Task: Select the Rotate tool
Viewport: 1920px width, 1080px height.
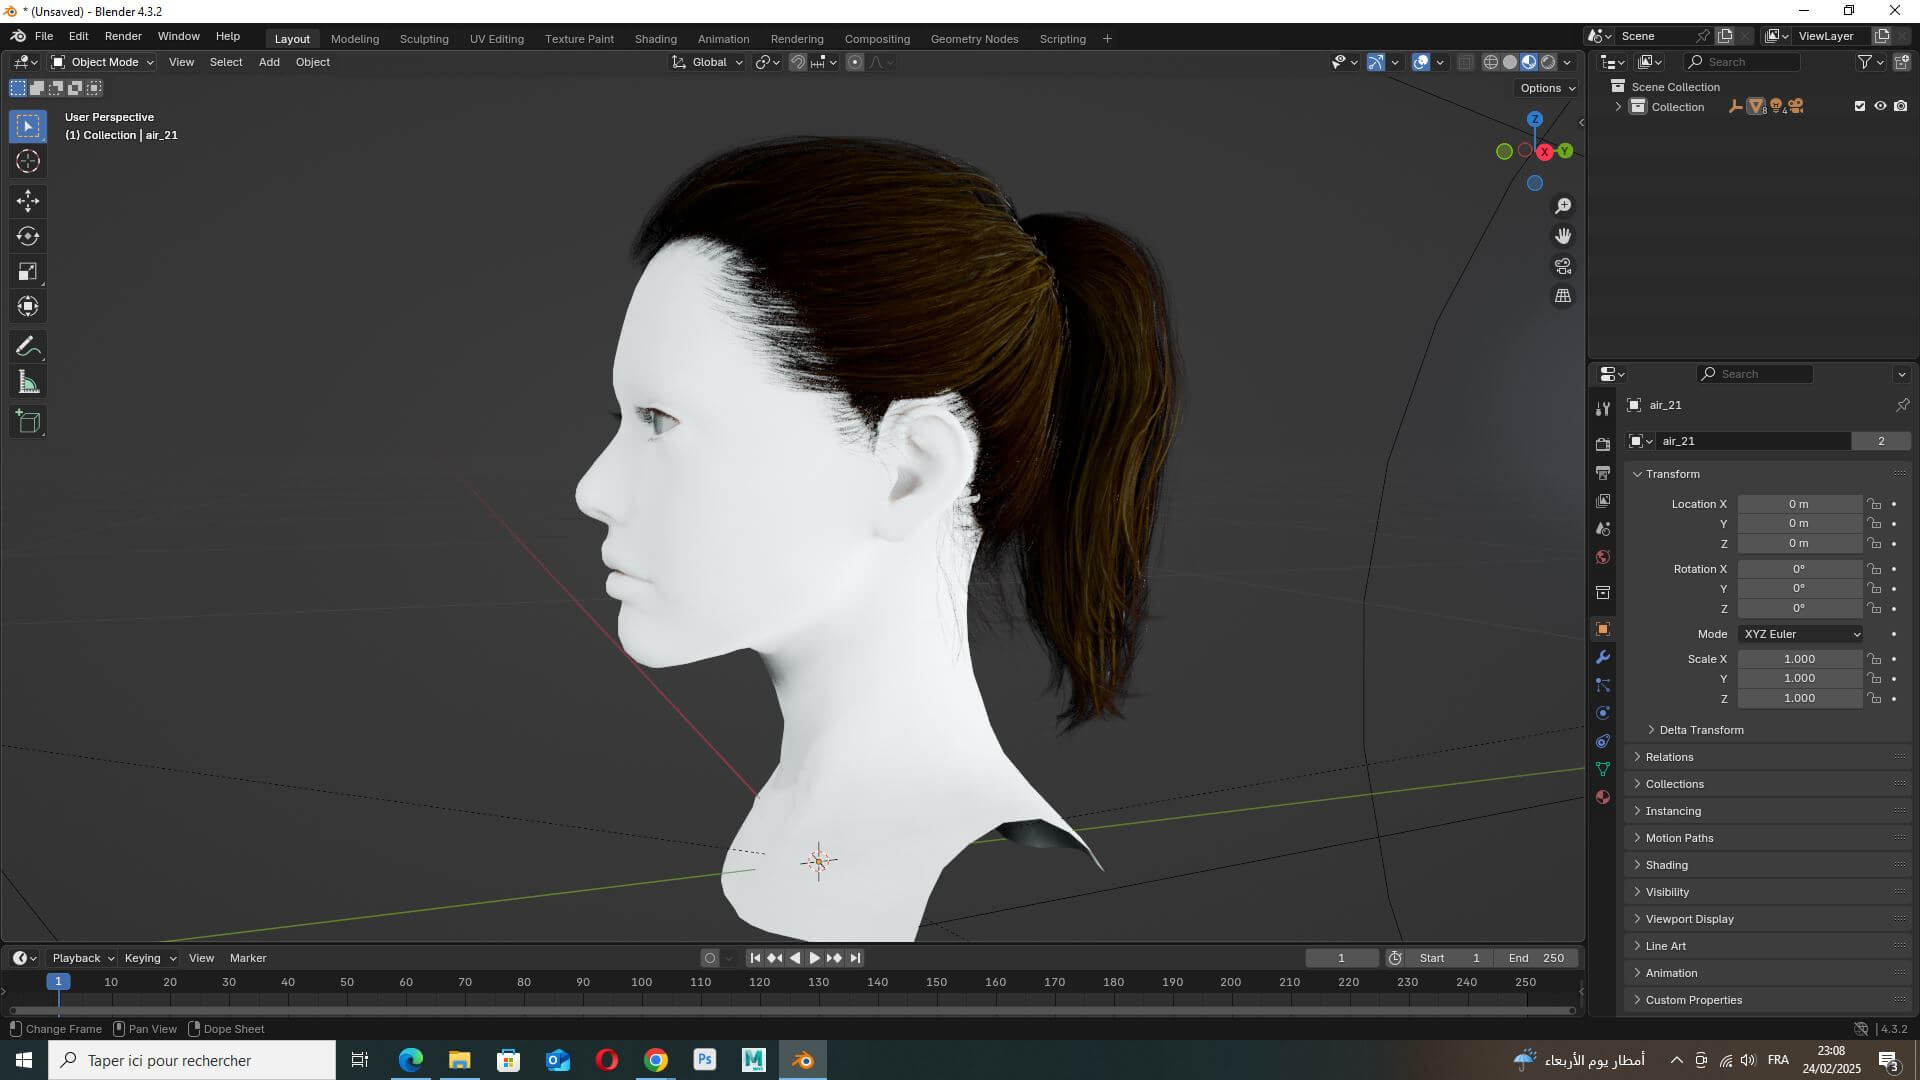Action: pyautogui.click(x=28, y=236)
